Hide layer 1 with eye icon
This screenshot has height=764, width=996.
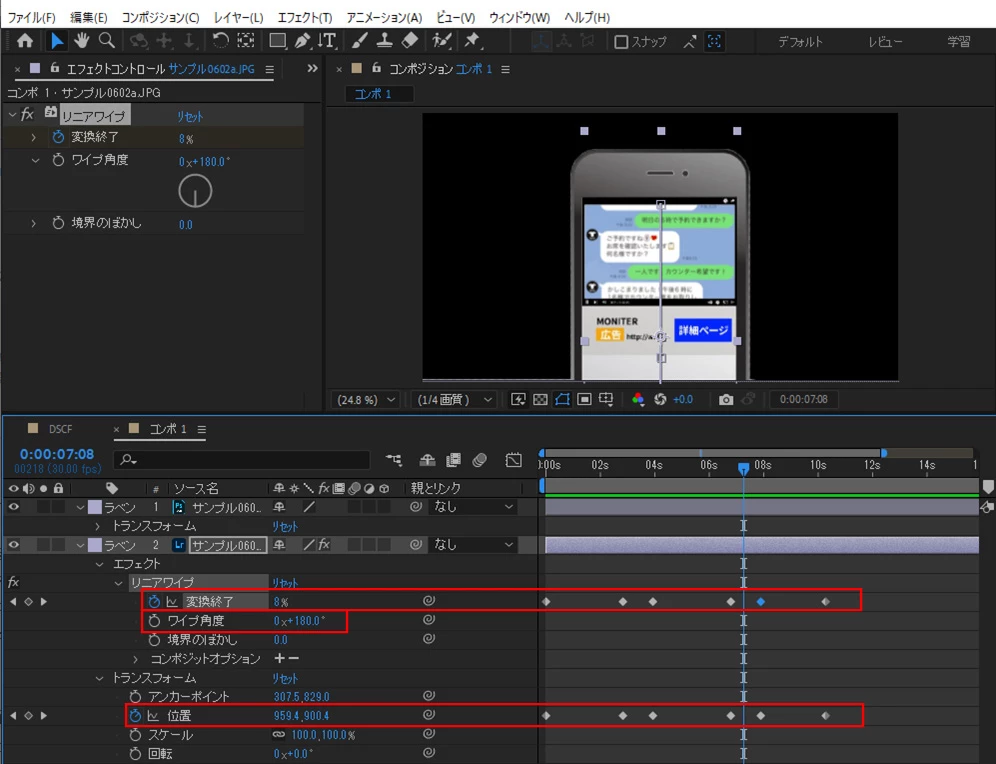click(x=13, y=507)
